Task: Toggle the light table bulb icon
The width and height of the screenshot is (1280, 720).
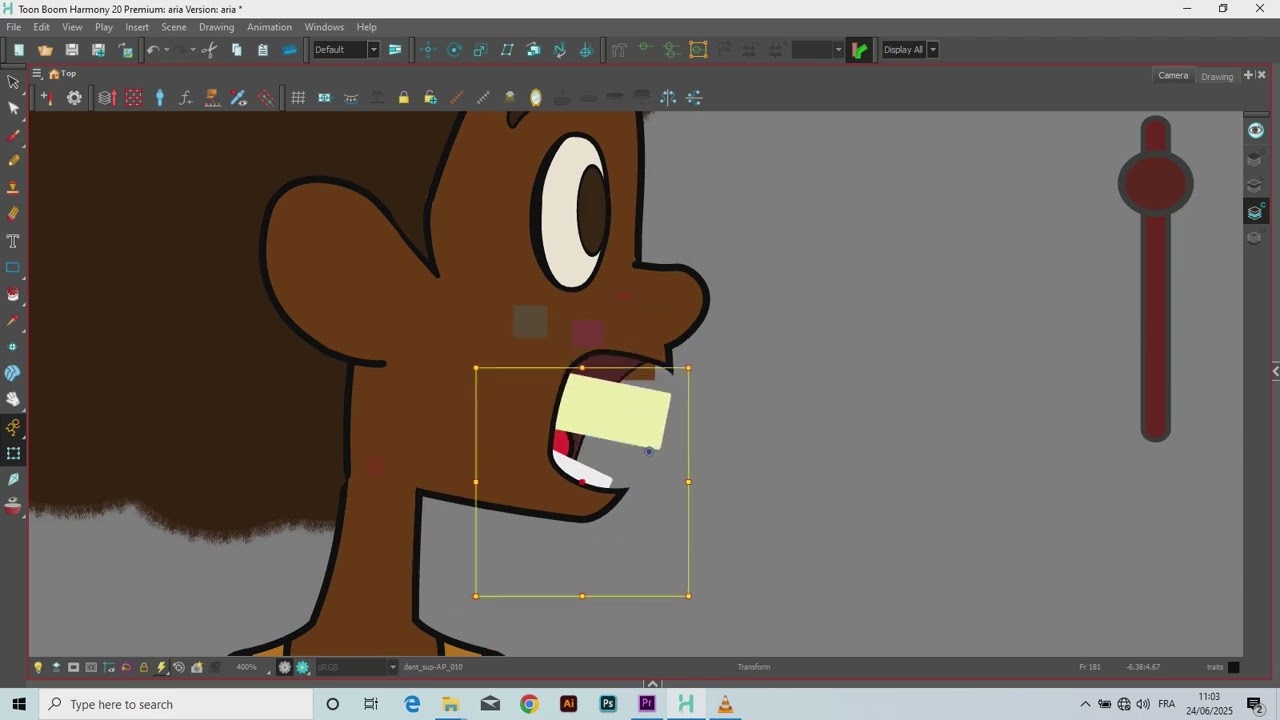Action: [x=38, y=667]
